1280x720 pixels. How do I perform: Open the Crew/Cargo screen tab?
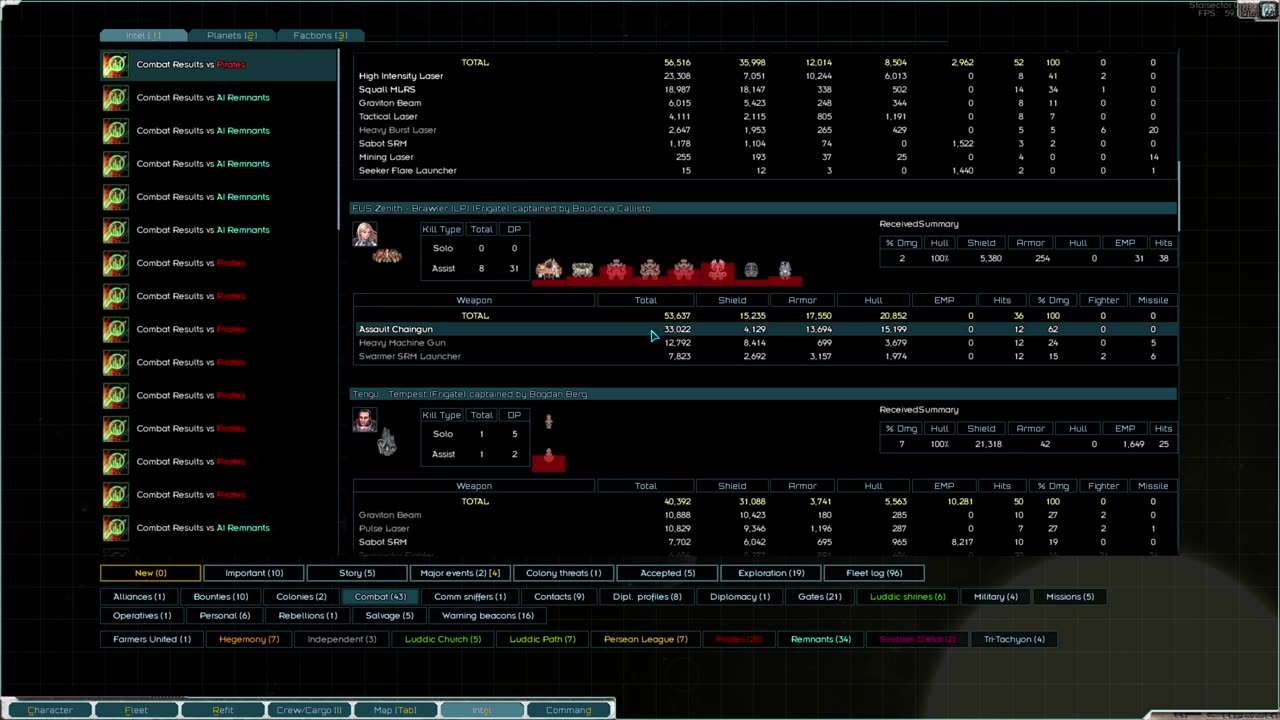pos(309,710)
